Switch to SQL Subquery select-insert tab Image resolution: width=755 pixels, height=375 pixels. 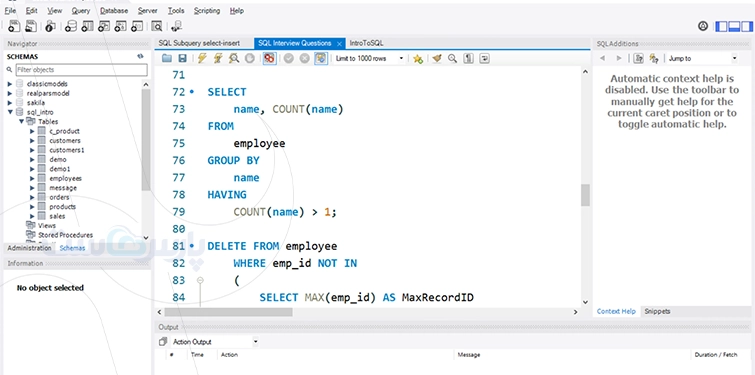tap(205, 43)
